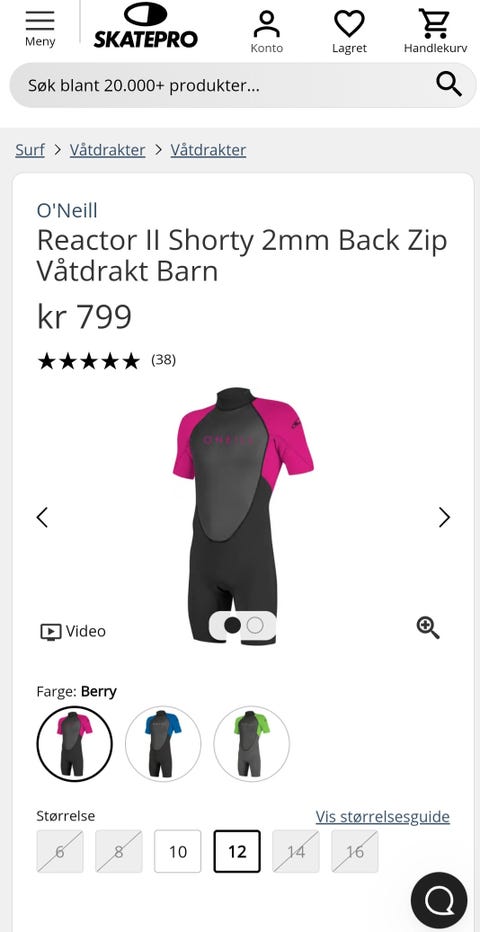Select the image carousel's second dot

tap(255, 625)
